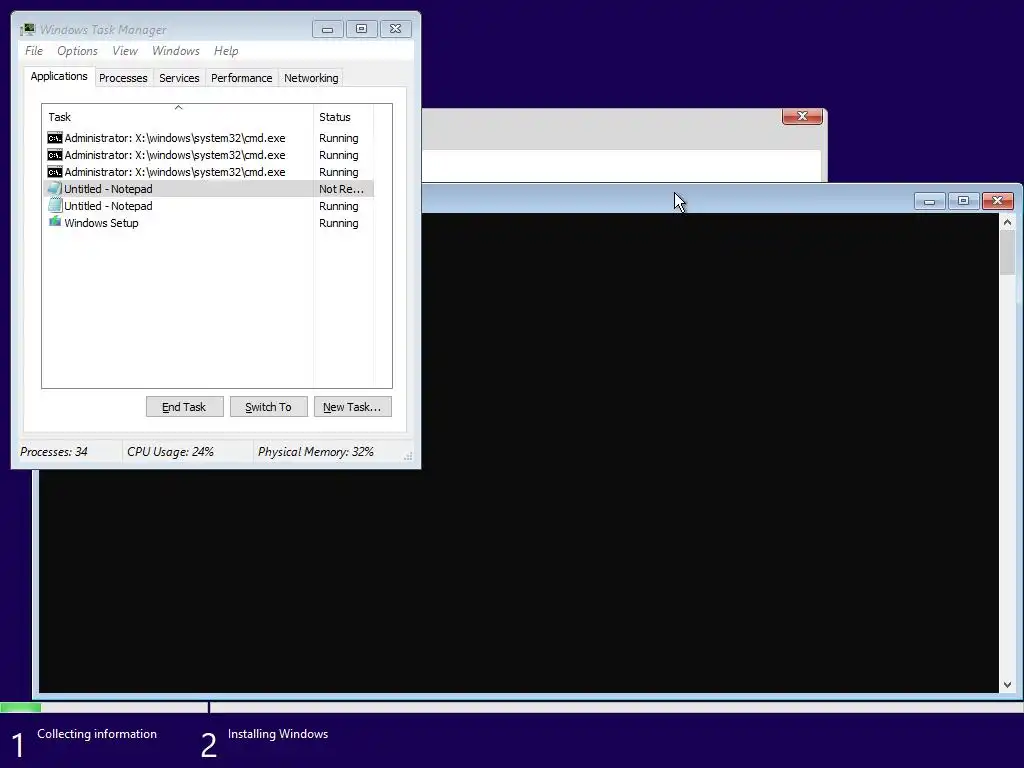Click the Task Manager resize grip
The width and height of the screenshot is (1024, 768).
click(x=408, y=456)
